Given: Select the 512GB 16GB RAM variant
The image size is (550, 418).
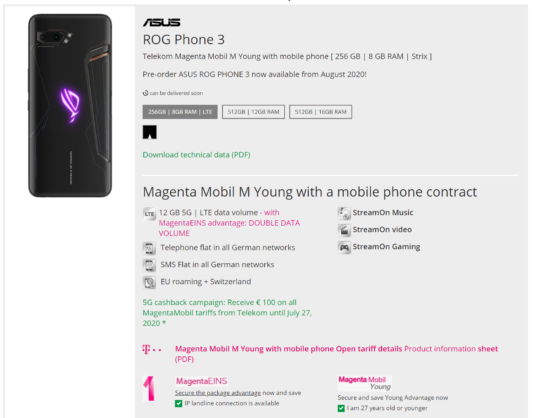Looking at the screenshot, I should 320,112.
